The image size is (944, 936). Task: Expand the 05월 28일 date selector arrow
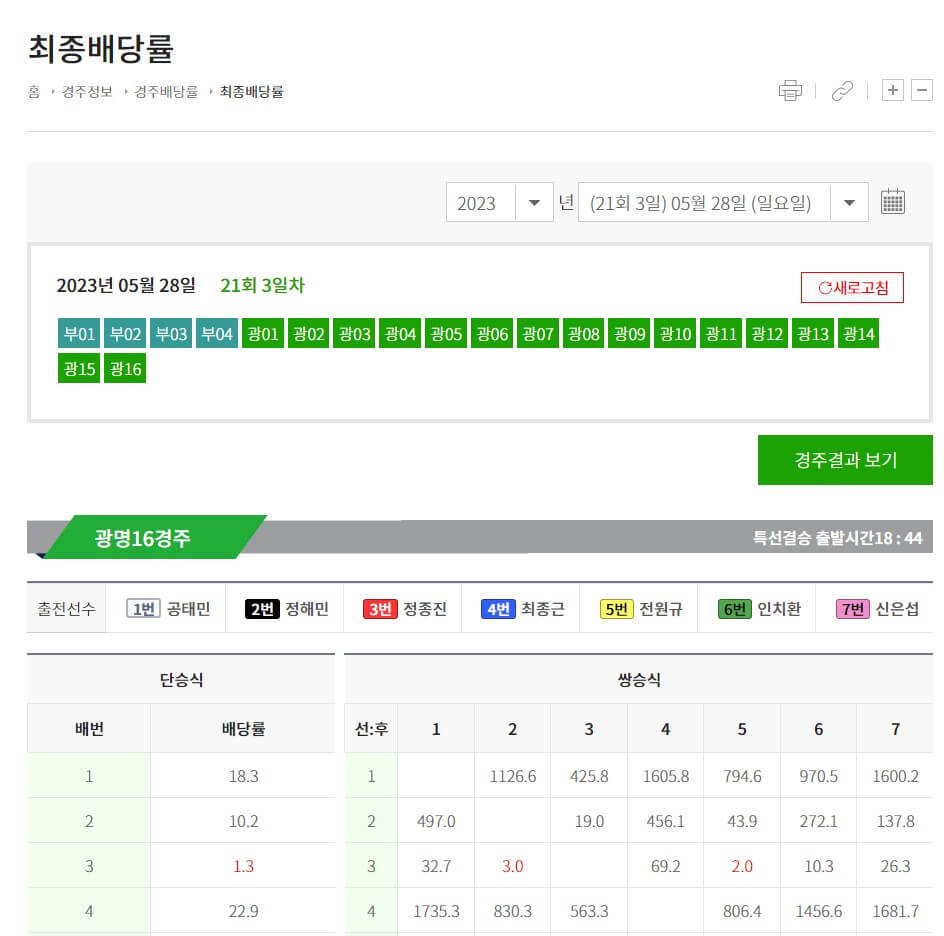[849, 201]
